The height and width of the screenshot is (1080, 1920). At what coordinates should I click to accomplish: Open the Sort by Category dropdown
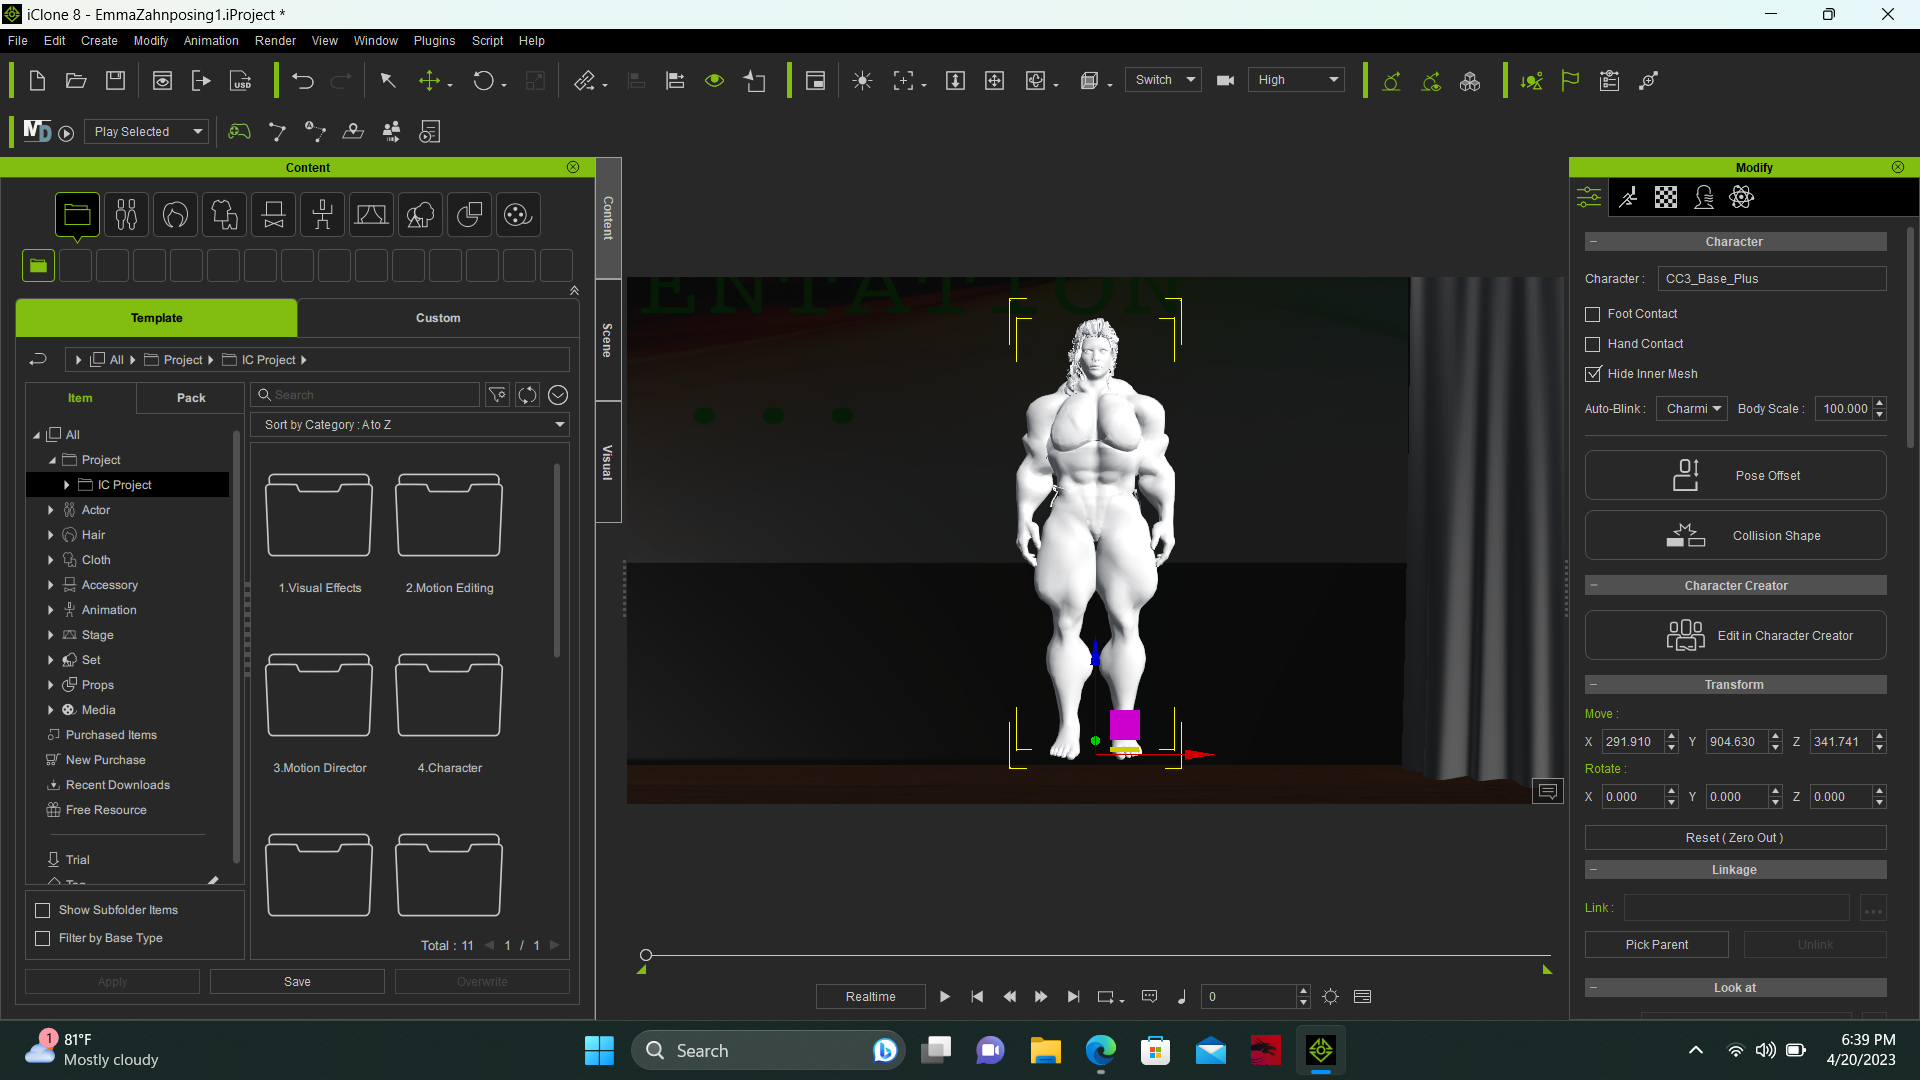[x=410, y=425]
